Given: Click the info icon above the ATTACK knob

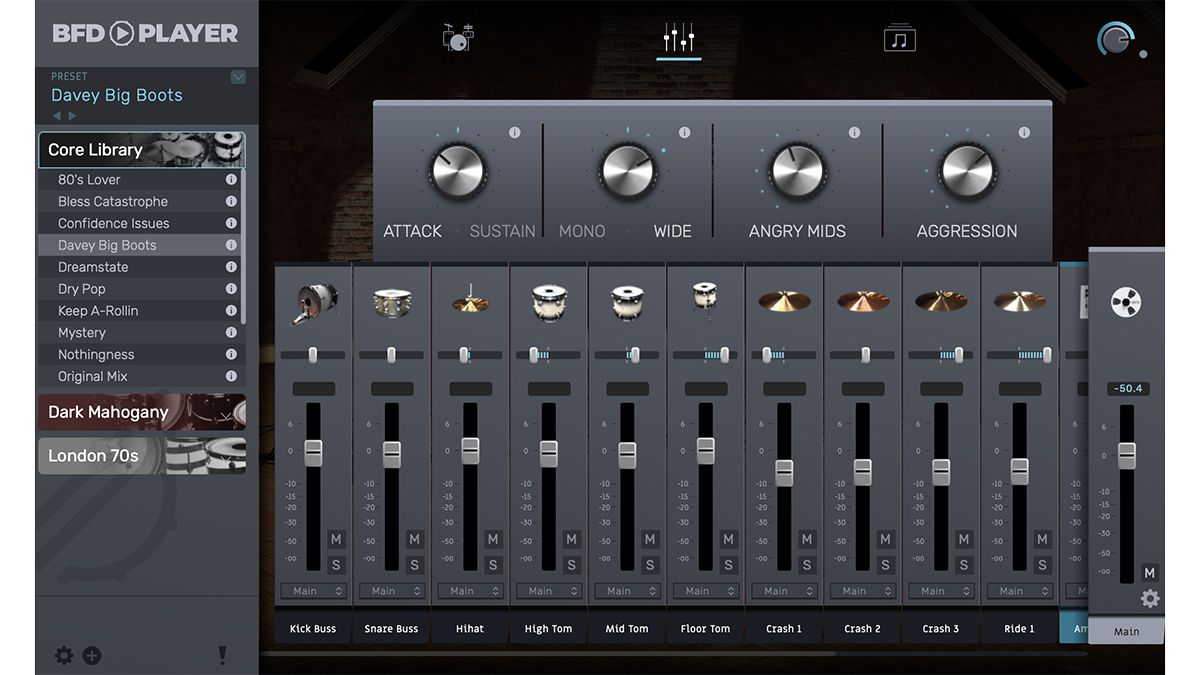Looking at the screenshot, I should (x=514, y=131).
